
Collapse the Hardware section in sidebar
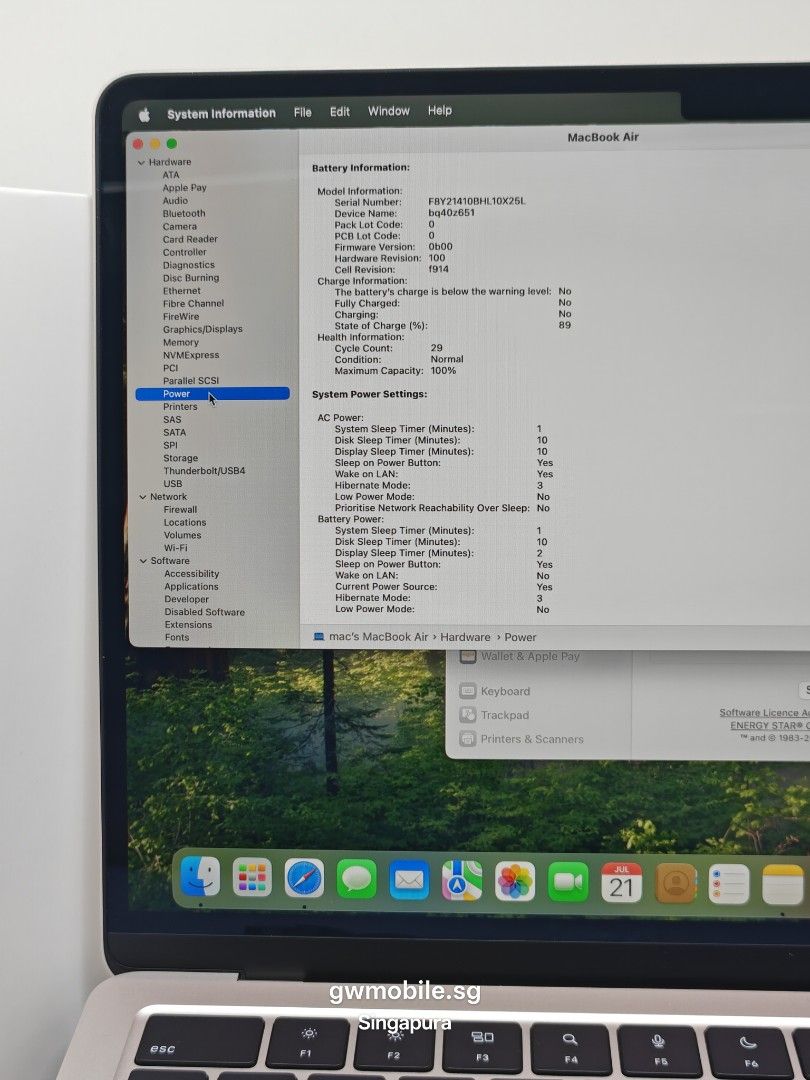[x=141, y=163]
